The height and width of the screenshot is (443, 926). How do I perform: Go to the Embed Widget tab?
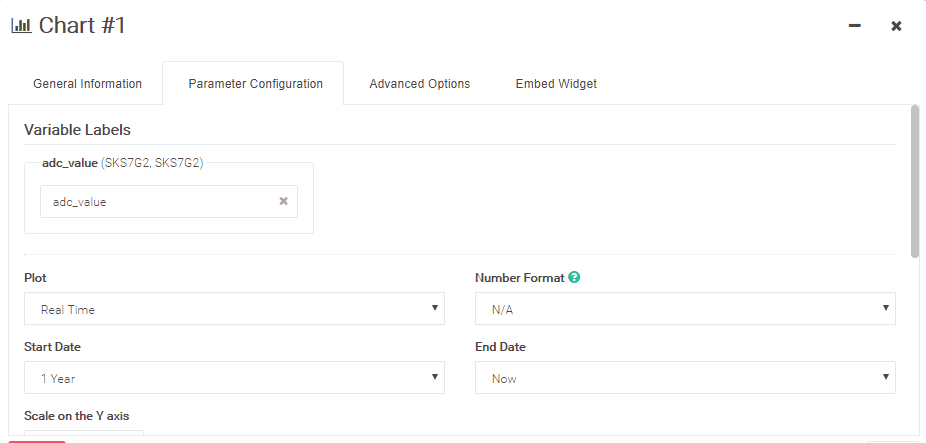[x=556, y=84]
